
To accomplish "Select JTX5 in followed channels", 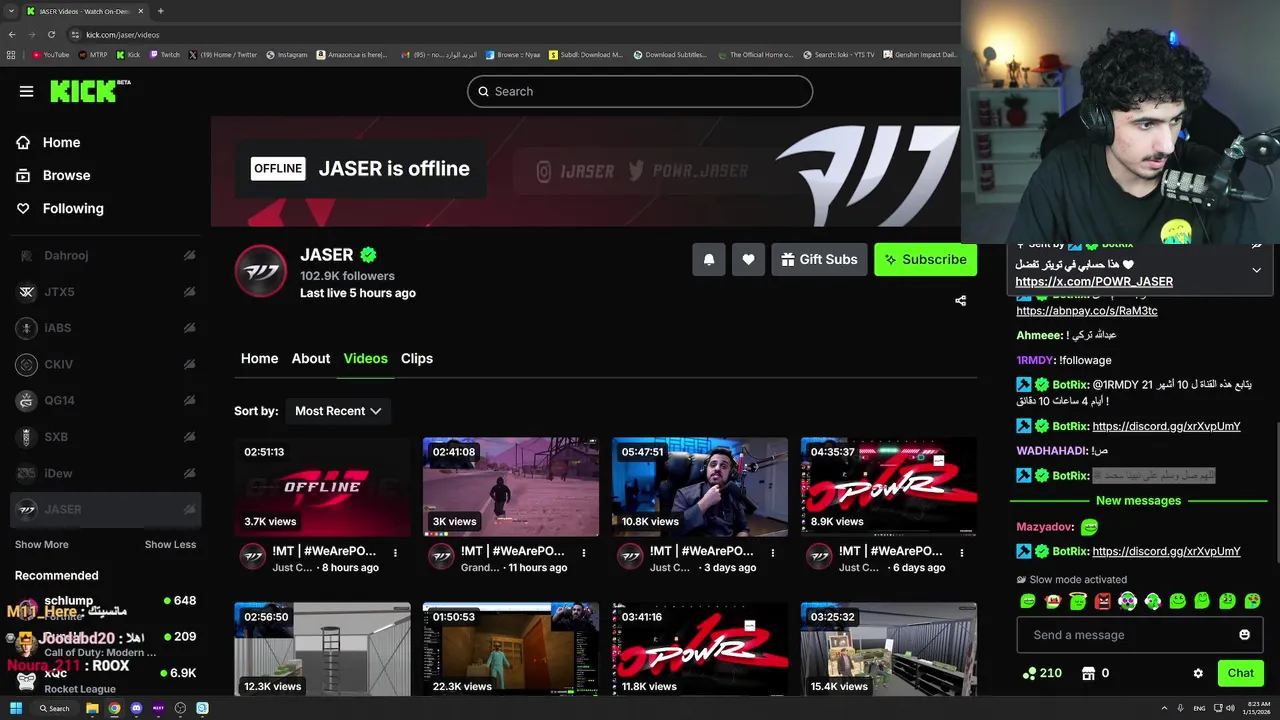I will (105, 292).
